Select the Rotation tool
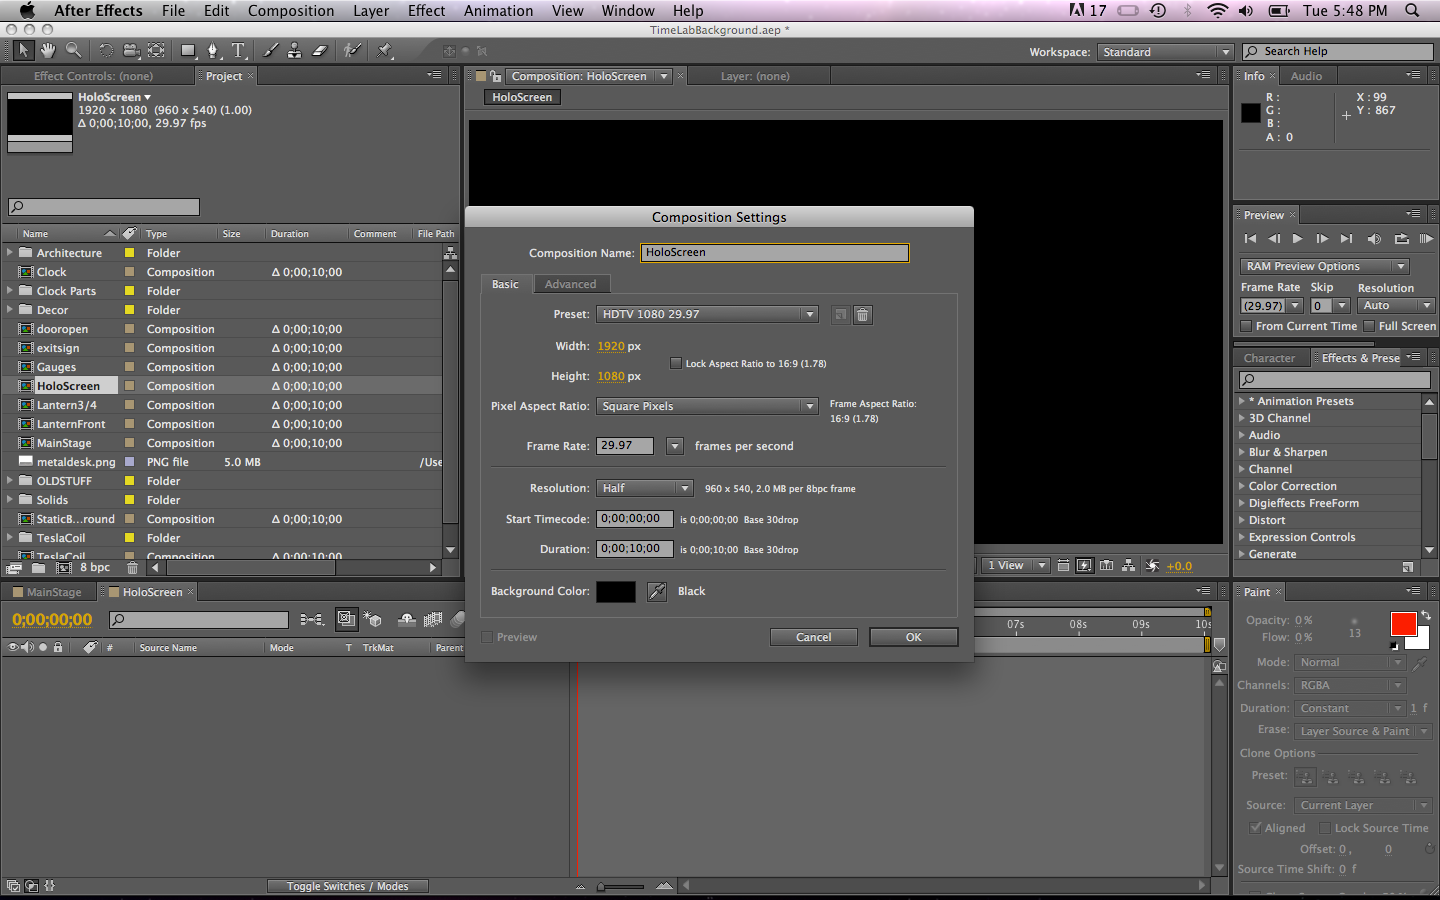This screenshot has width=1440, height=900. 106,51
